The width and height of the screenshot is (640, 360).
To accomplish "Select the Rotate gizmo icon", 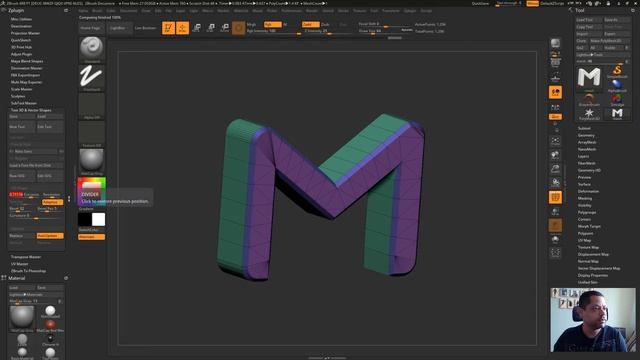I will tap(224, 28).
